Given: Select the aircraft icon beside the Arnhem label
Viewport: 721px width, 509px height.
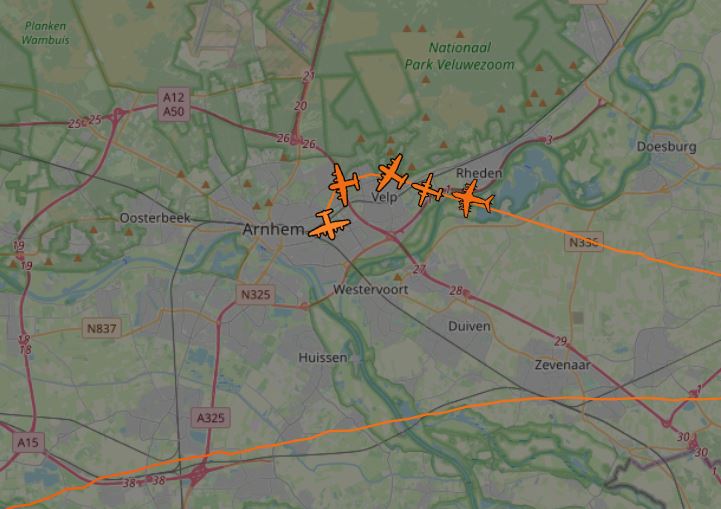Looking at the screenshot, I should [329, 225].
